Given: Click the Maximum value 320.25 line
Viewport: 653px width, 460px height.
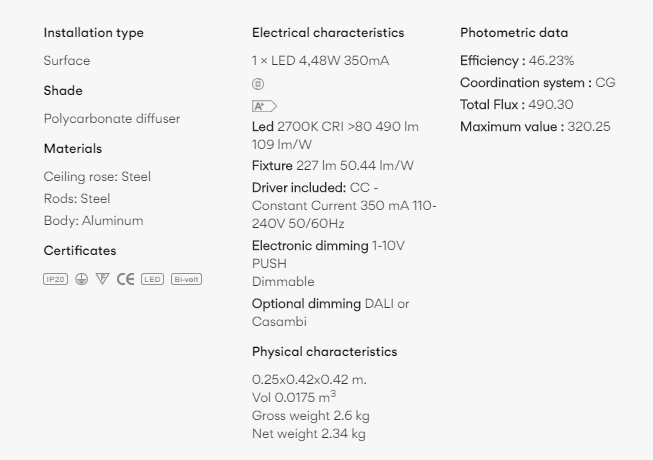Looking at the screenshot, I should click(x=535, y=127).
